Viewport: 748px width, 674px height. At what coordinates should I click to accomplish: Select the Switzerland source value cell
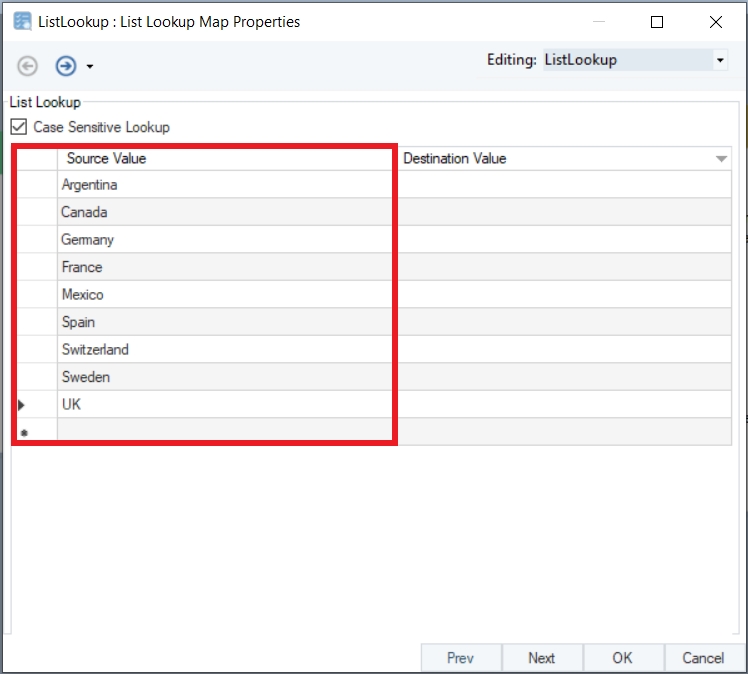[225, 350]
